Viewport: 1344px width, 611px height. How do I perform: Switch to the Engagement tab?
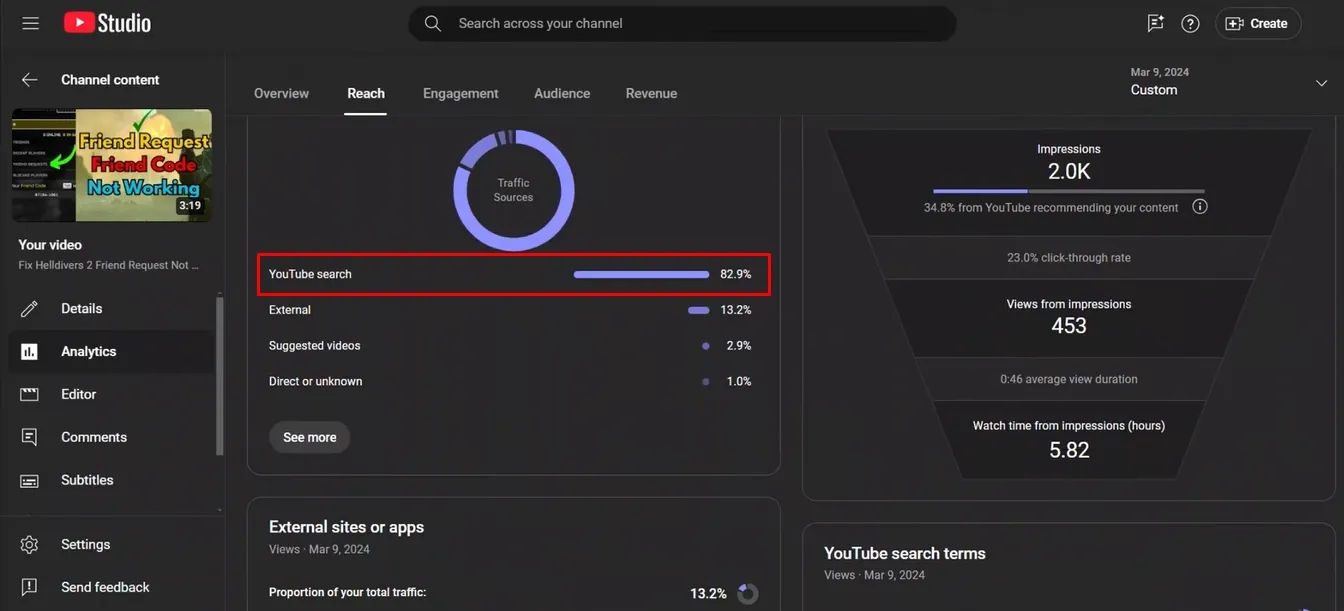(x=460, y=93)
